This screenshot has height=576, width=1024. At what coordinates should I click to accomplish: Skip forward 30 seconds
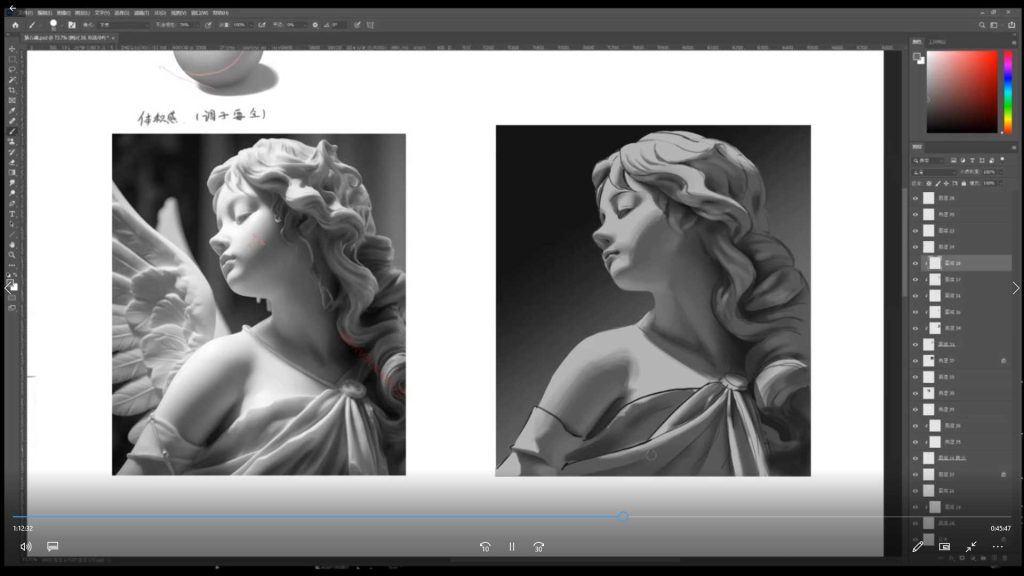[538, 547]
